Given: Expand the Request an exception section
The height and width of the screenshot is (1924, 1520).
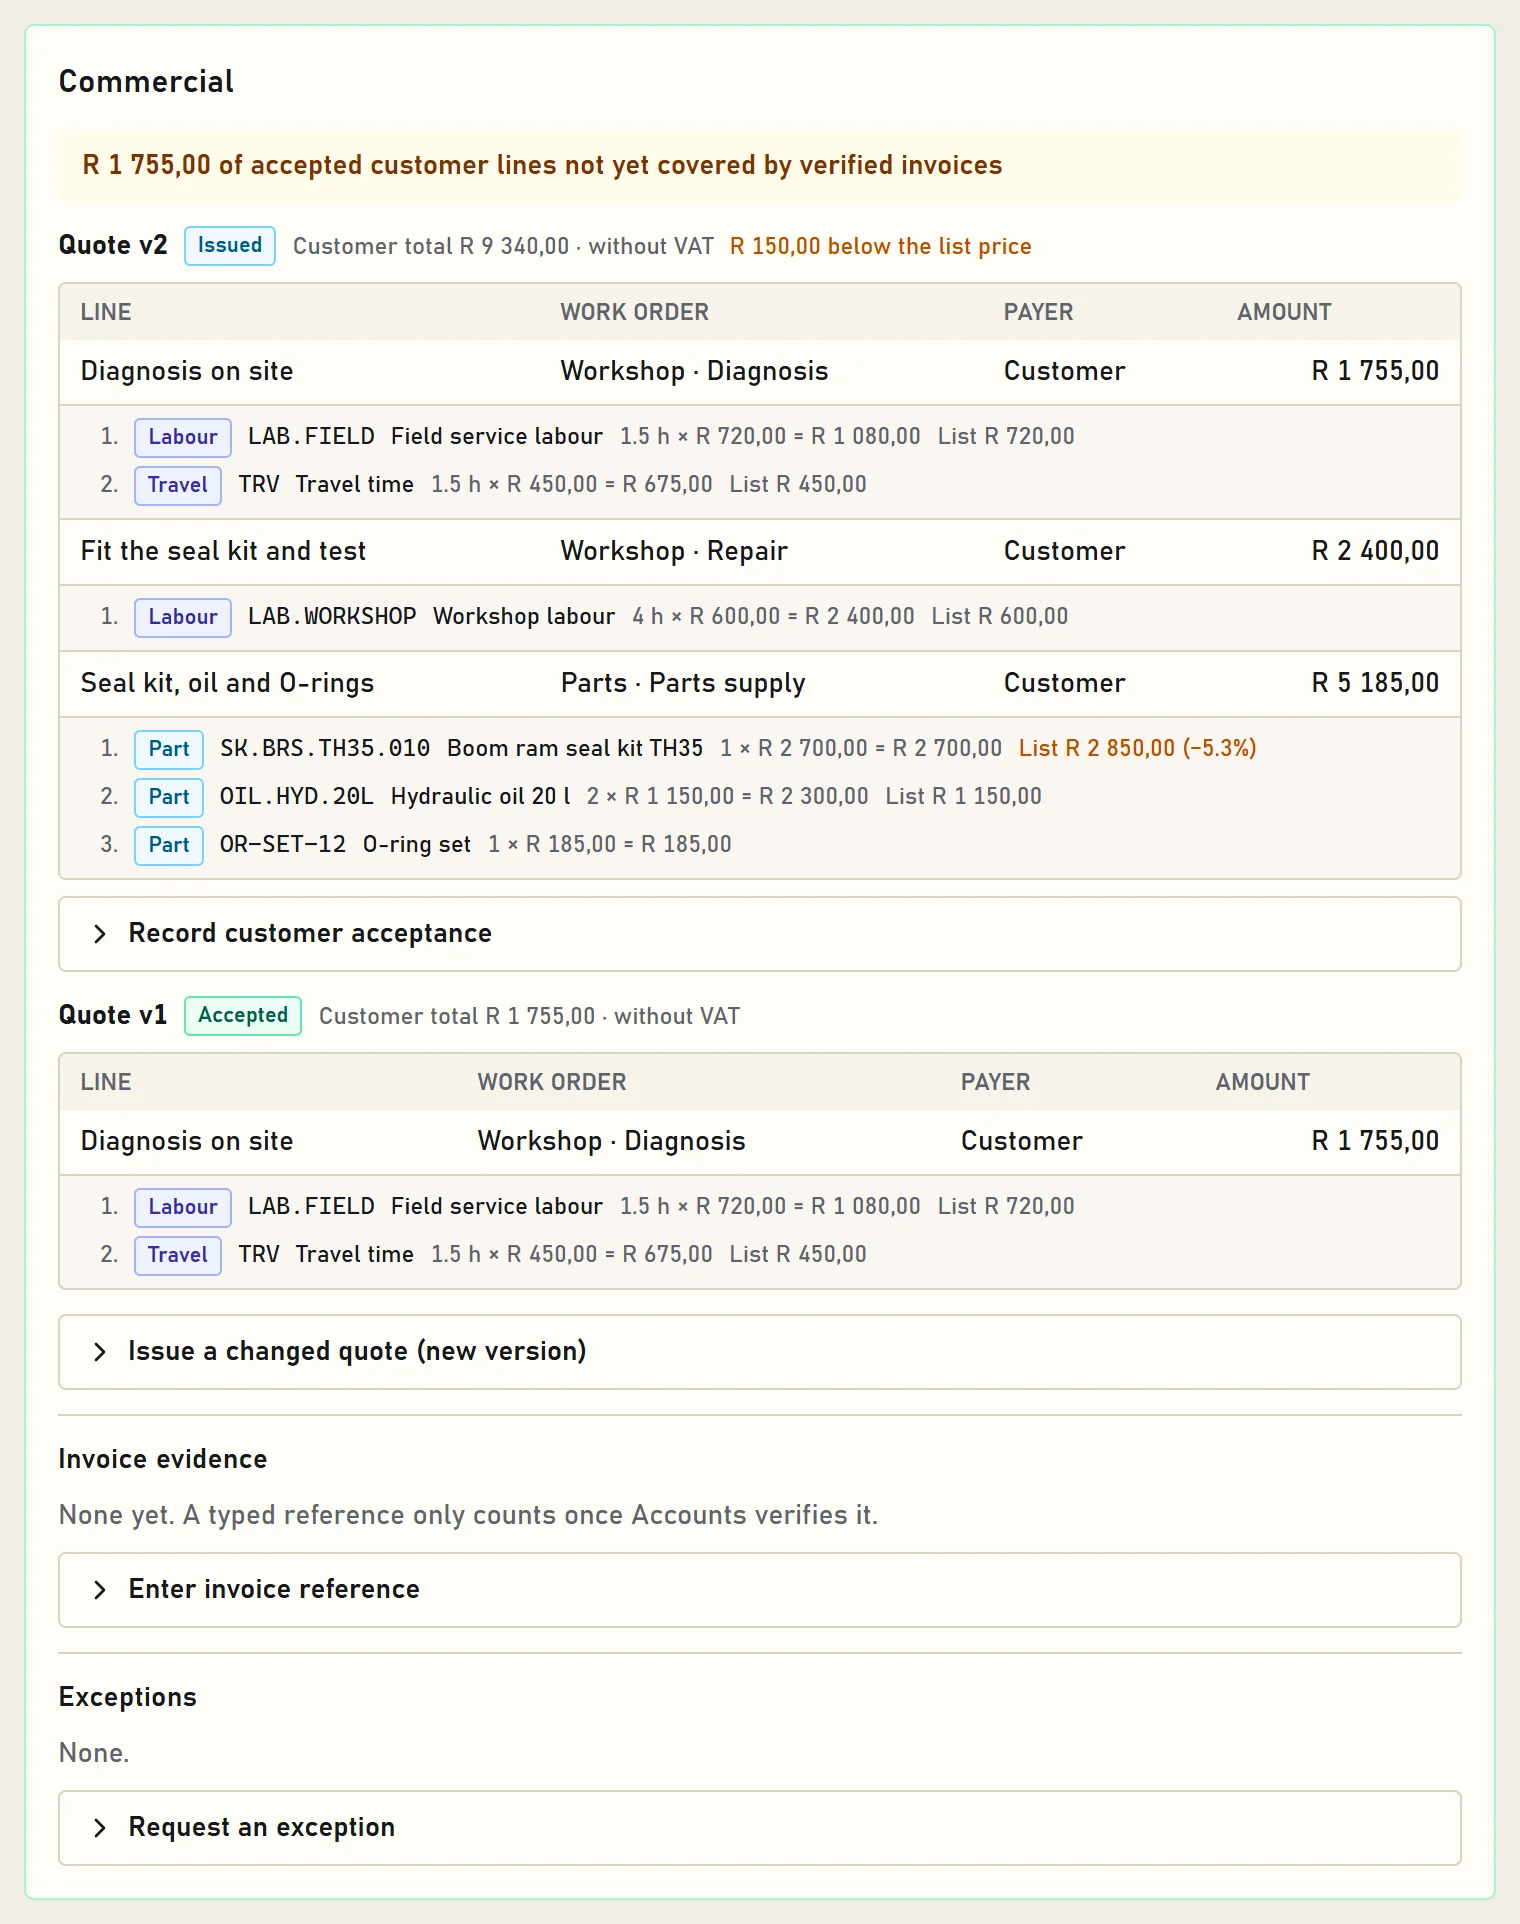Looking at the screenshot, I should pyautogui.click(x=760, y=1828).
